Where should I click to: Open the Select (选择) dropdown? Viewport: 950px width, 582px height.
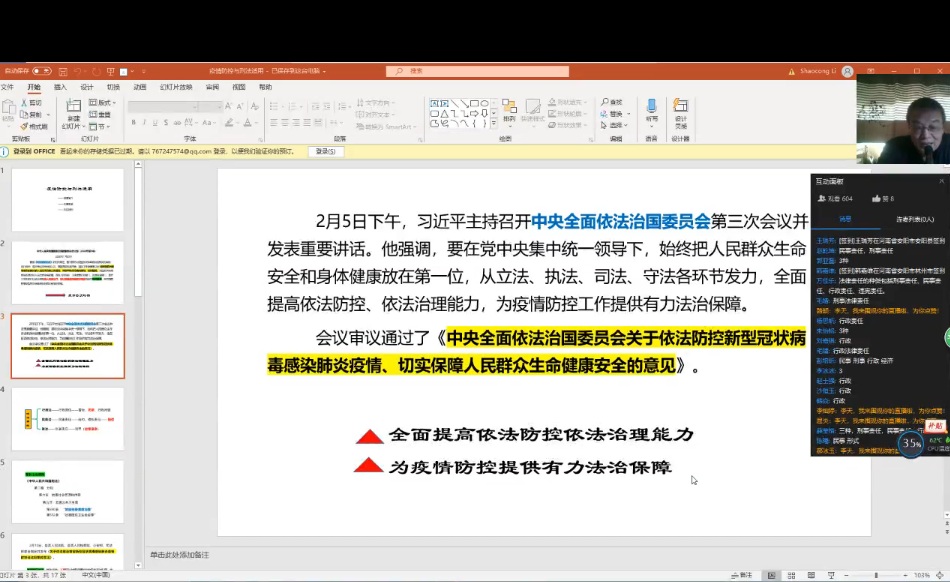(x=614, y=125)
